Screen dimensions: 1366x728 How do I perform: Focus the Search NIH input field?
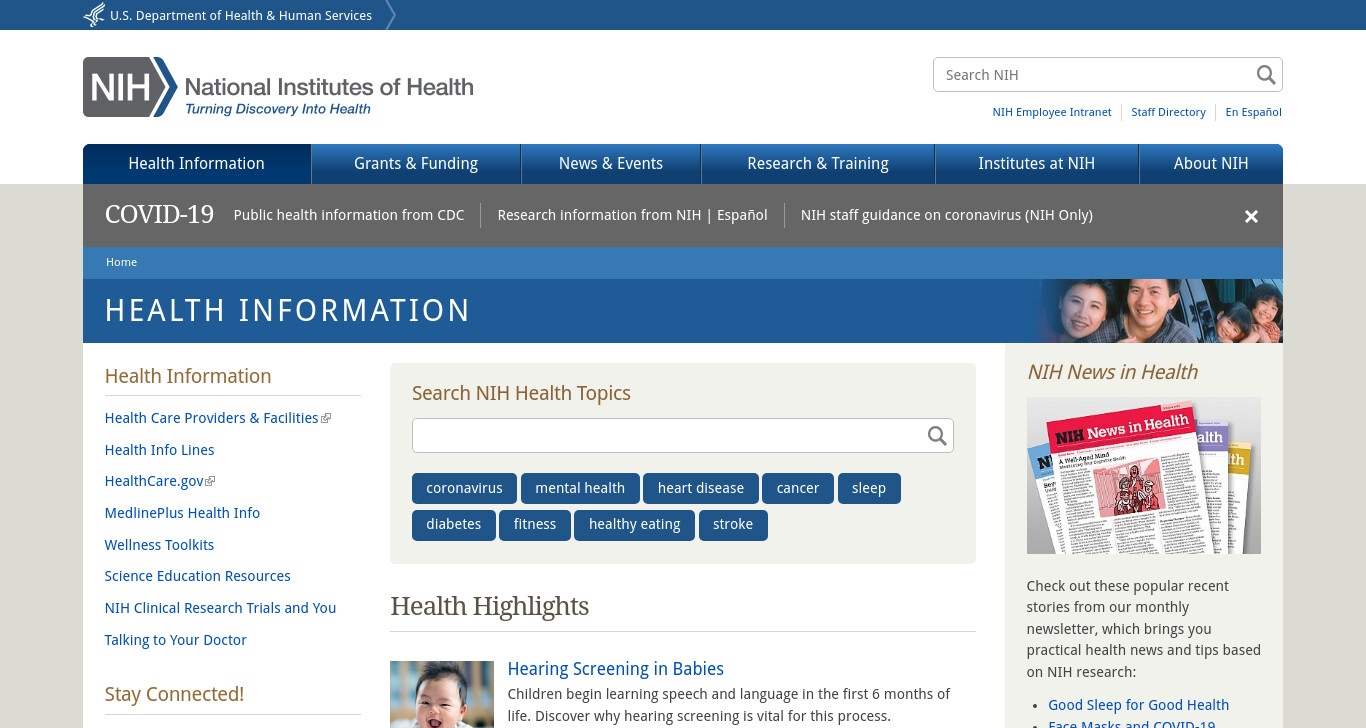(1094, 75)
